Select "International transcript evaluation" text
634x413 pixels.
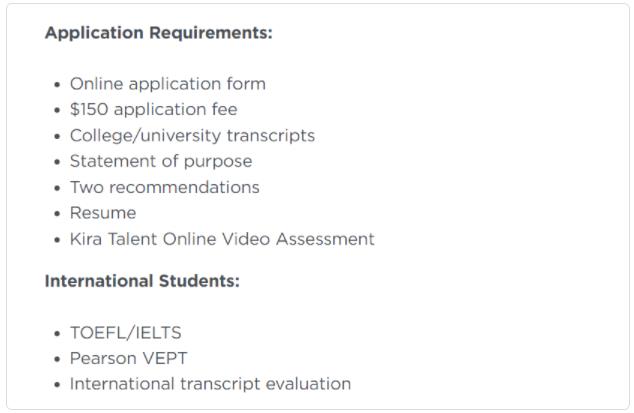click(x=210, y=384)
